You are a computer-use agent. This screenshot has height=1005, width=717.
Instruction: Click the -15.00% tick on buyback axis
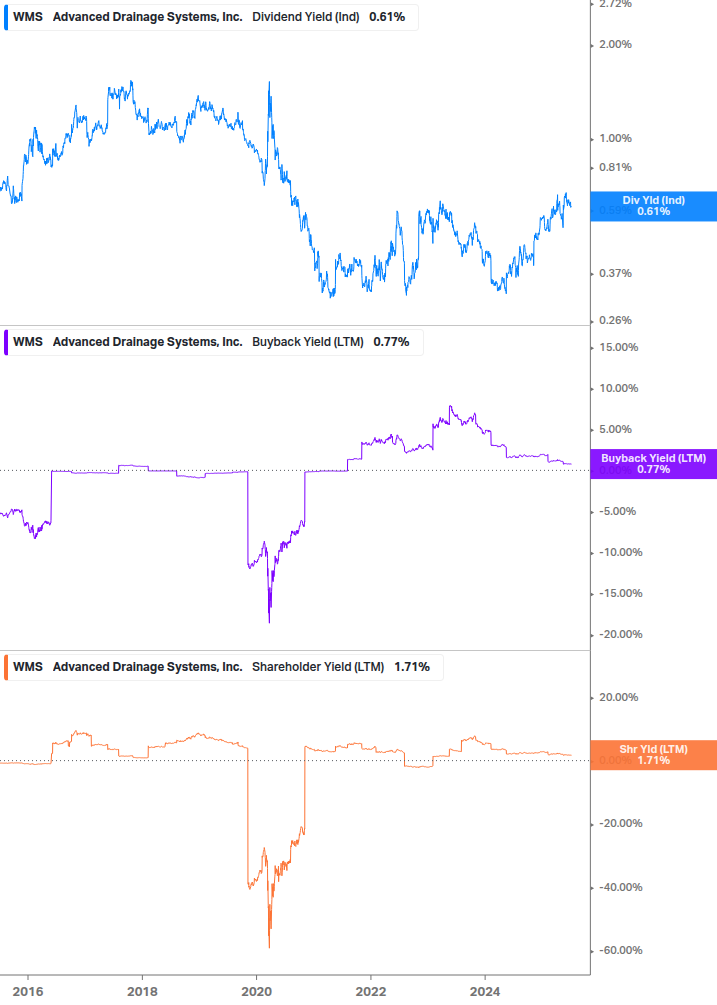tap(620, 594)
